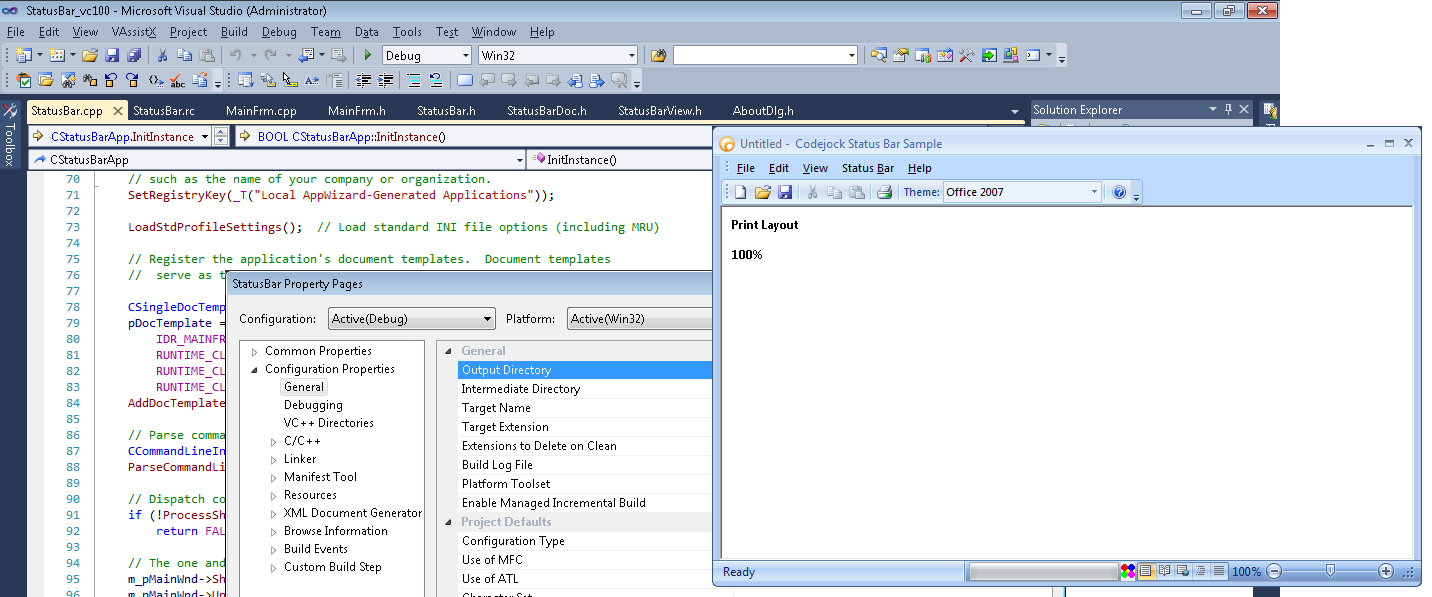Click zoom in plus button in status bar
1432x597 pixels.
tap(1386, 572)
